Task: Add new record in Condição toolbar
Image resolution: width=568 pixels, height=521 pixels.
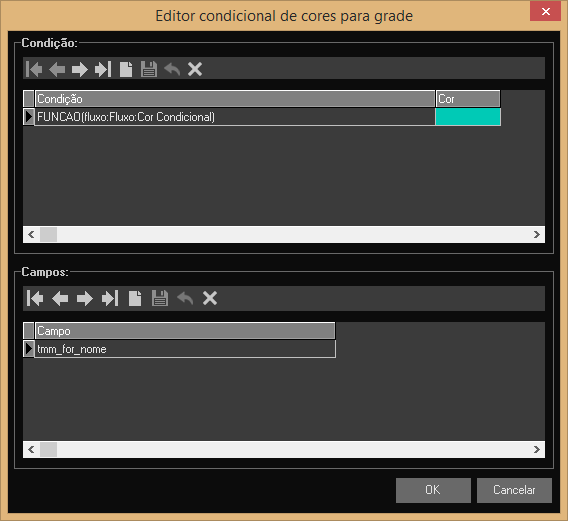Action: [x=126, y=69]
